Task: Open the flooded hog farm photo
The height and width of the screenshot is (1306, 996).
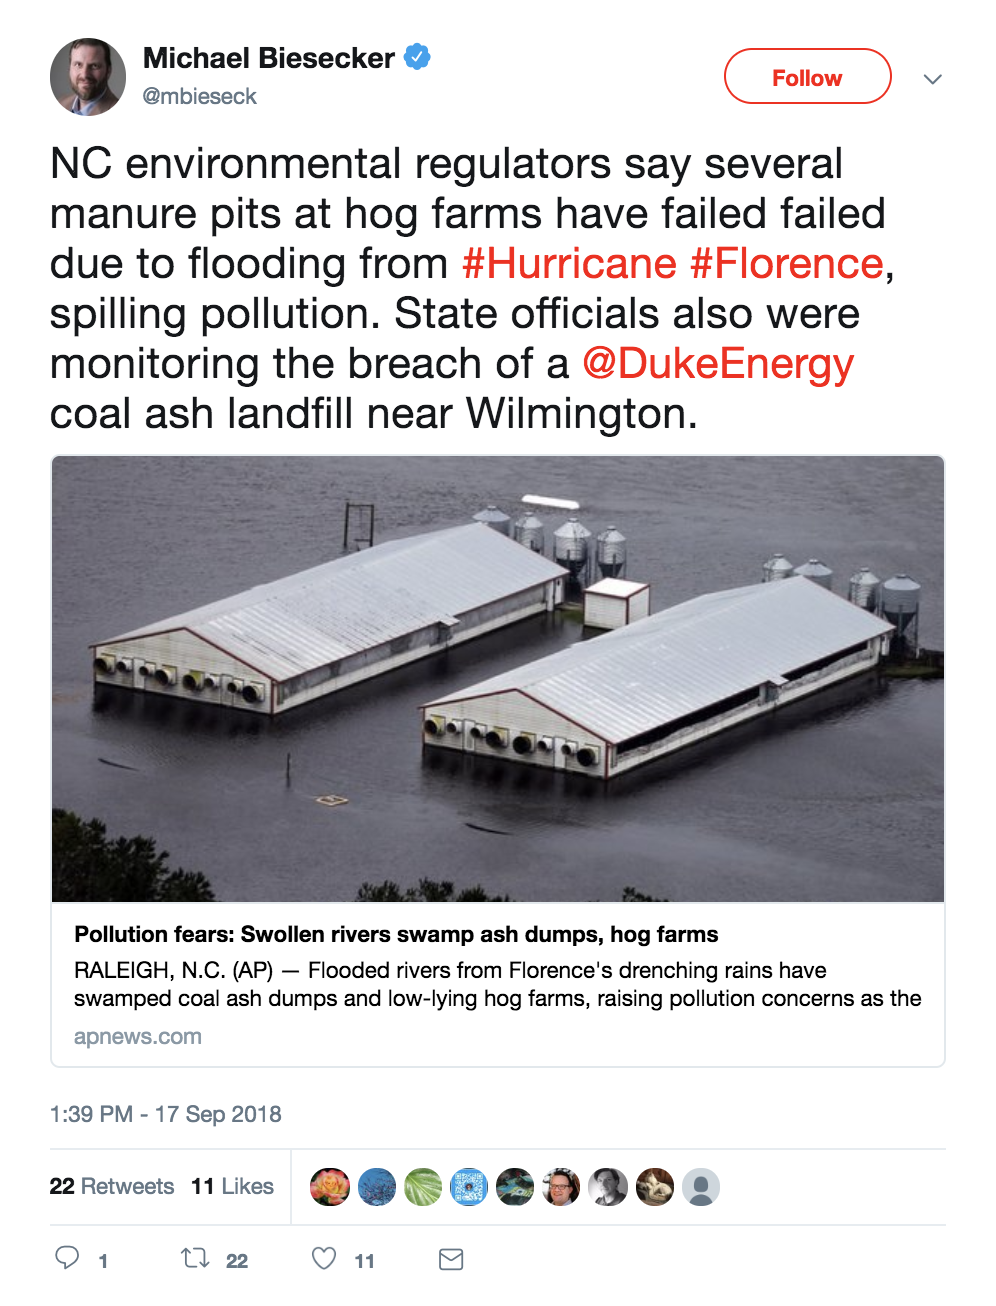Action: [x=498, y=679]
